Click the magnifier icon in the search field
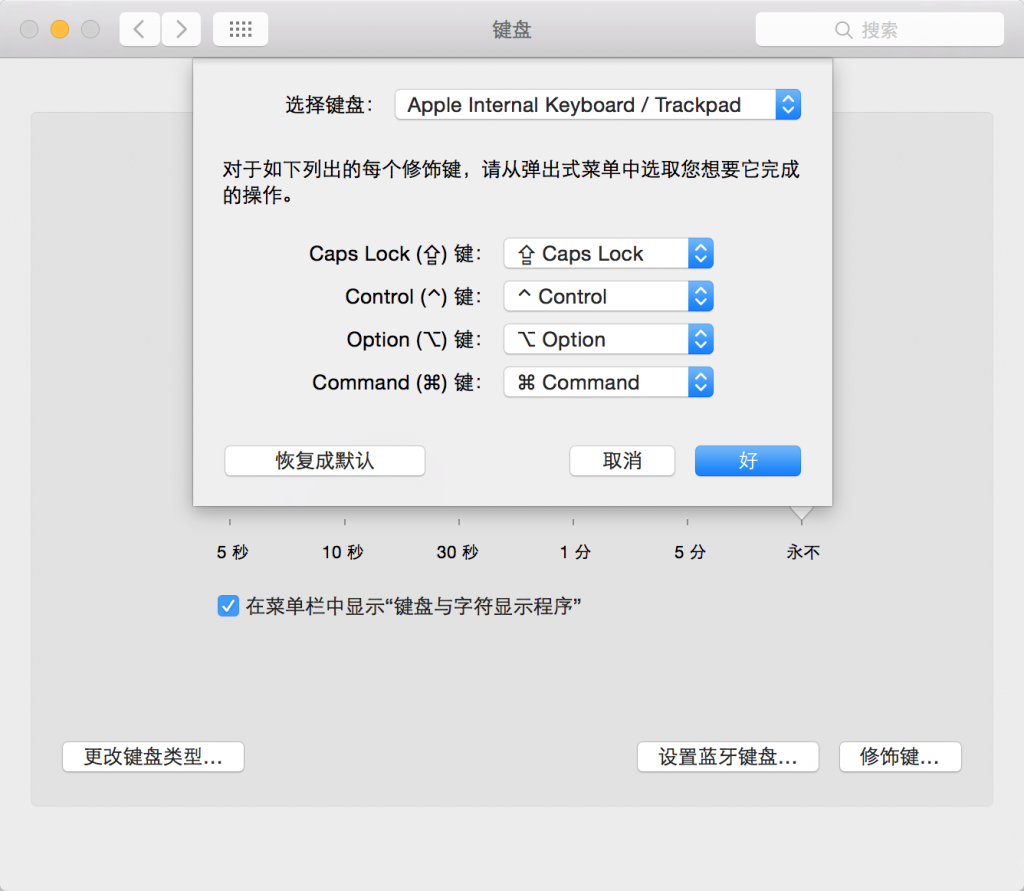This screenshot has width=1024, height=891. click(x=844, y=28)
